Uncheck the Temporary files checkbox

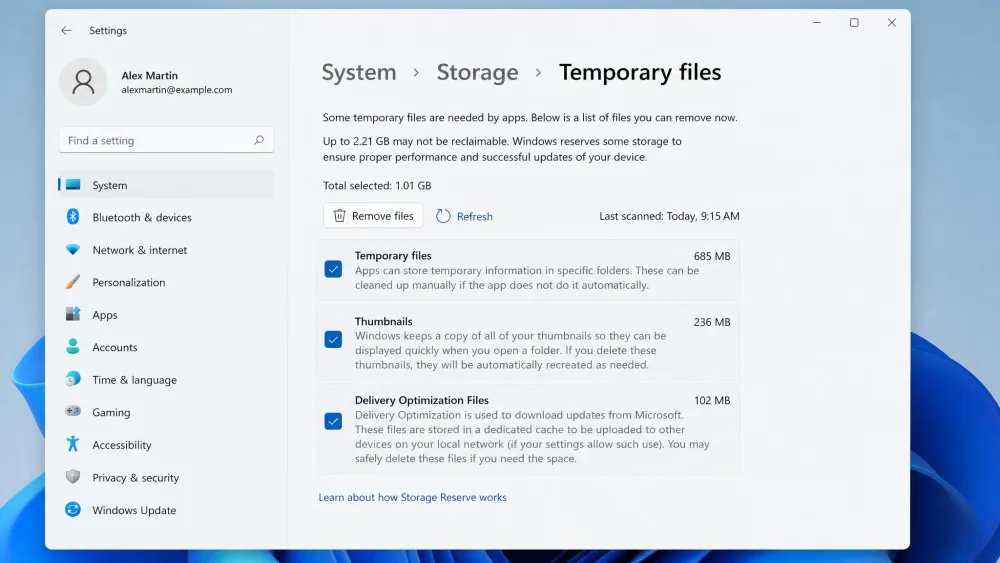(333, 269)
